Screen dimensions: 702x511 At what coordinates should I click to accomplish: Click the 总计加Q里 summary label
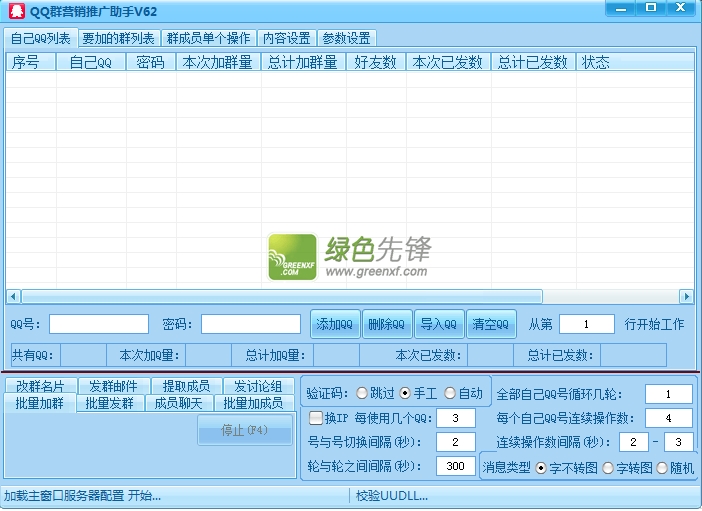point(275,355)
